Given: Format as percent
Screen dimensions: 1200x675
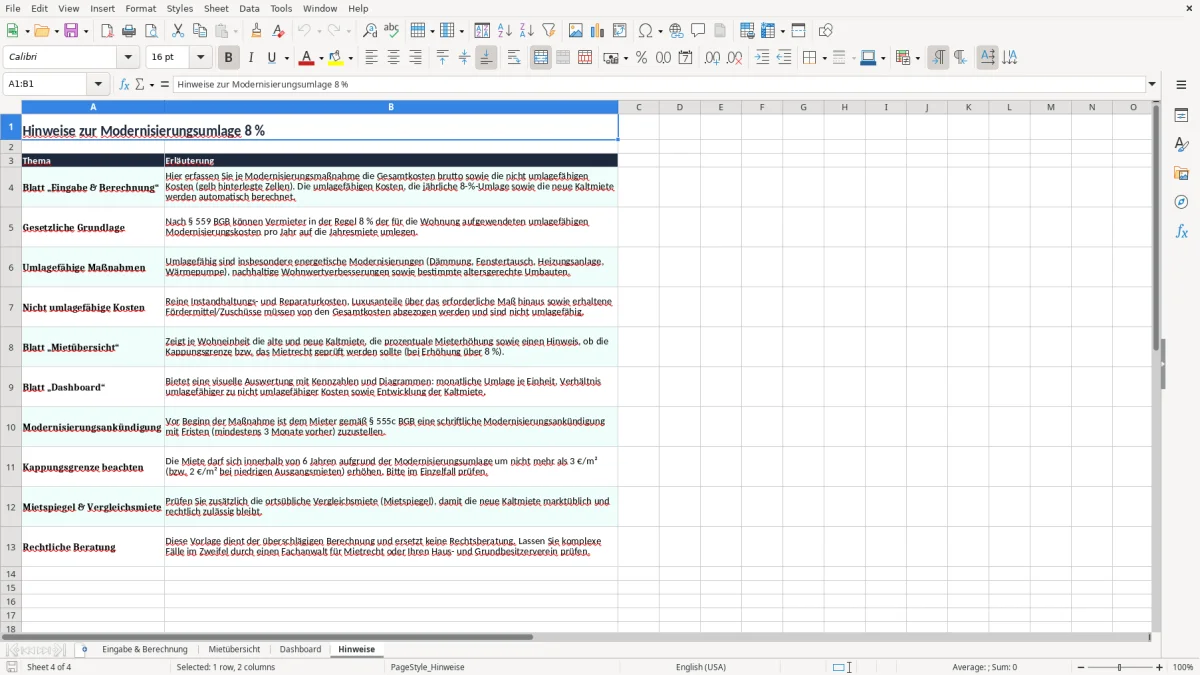Looking at the screenshot, I should click(x=641, y=58).
